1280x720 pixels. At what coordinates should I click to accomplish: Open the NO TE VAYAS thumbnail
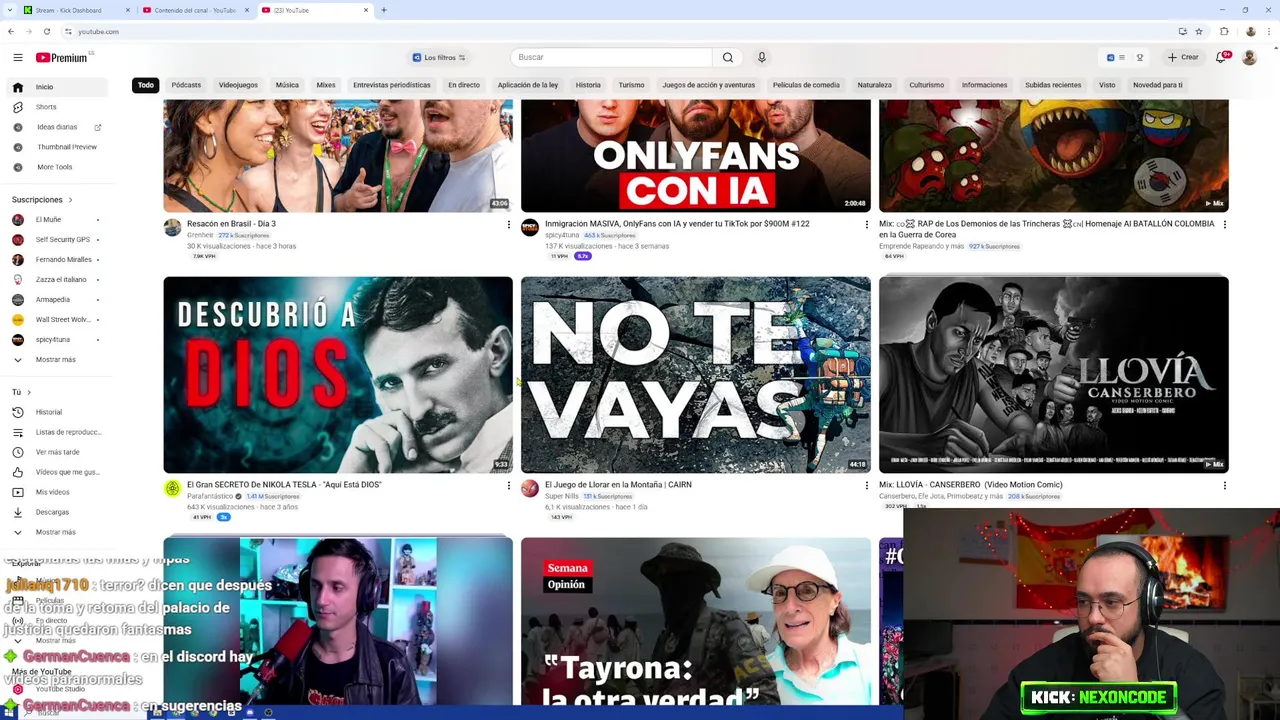696,375
